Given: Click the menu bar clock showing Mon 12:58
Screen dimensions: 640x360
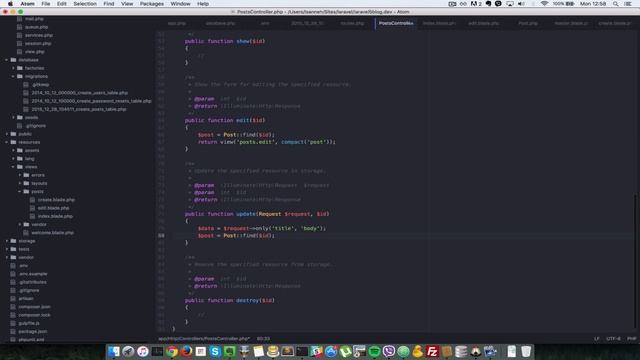Looking at the screenshot, I should [593, 4].
